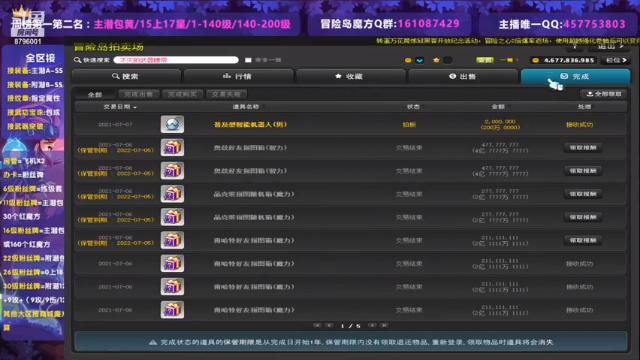The image size is (640, 360).
Task: Jump to last page arrow
Action: coord(384,325)
